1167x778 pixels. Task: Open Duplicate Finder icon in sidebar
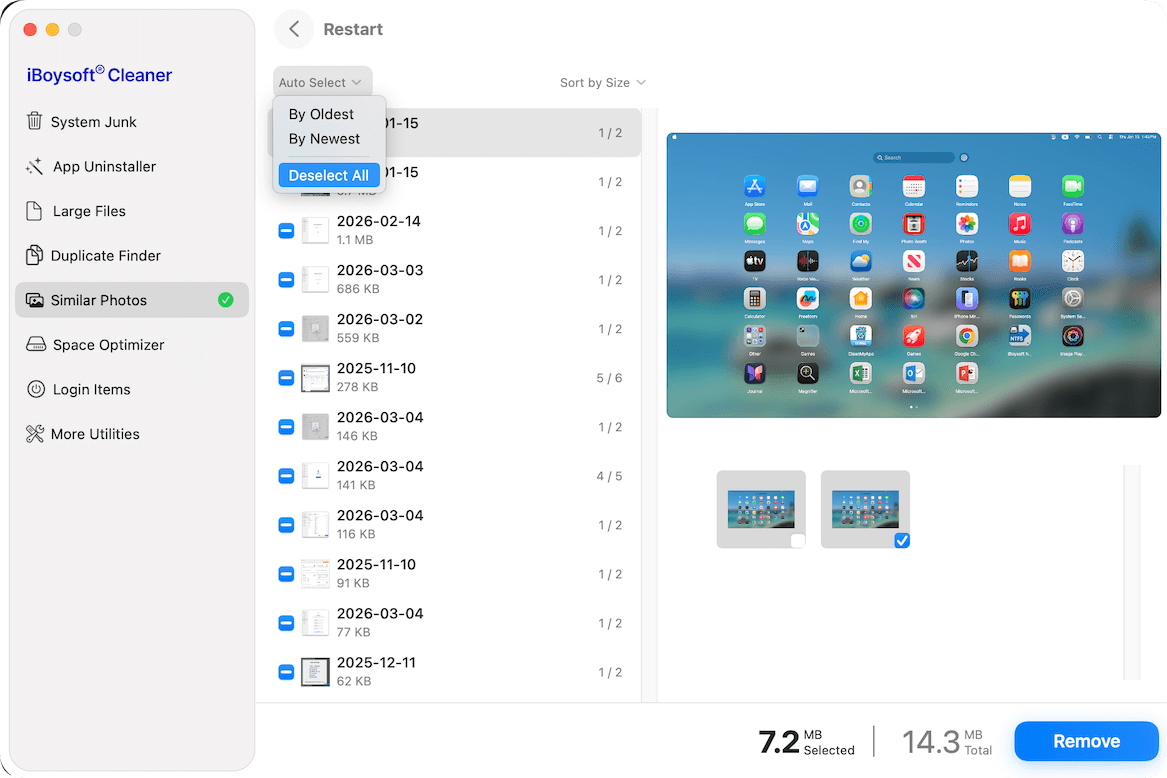point(34,256)
